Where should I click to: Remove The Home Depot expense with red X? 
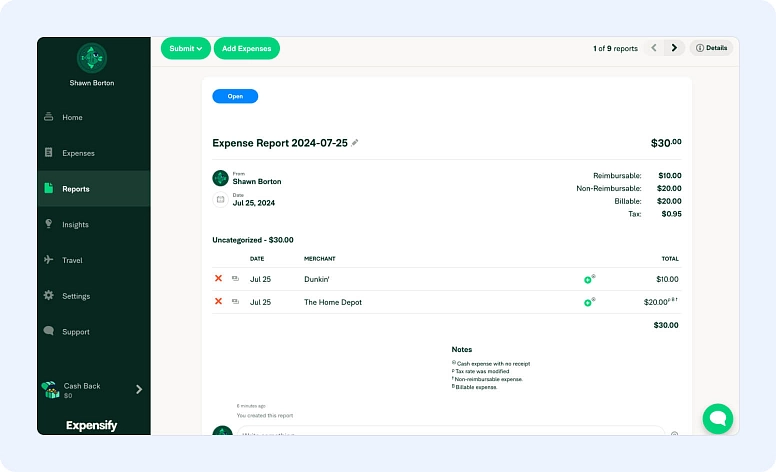tap(218, 302)
